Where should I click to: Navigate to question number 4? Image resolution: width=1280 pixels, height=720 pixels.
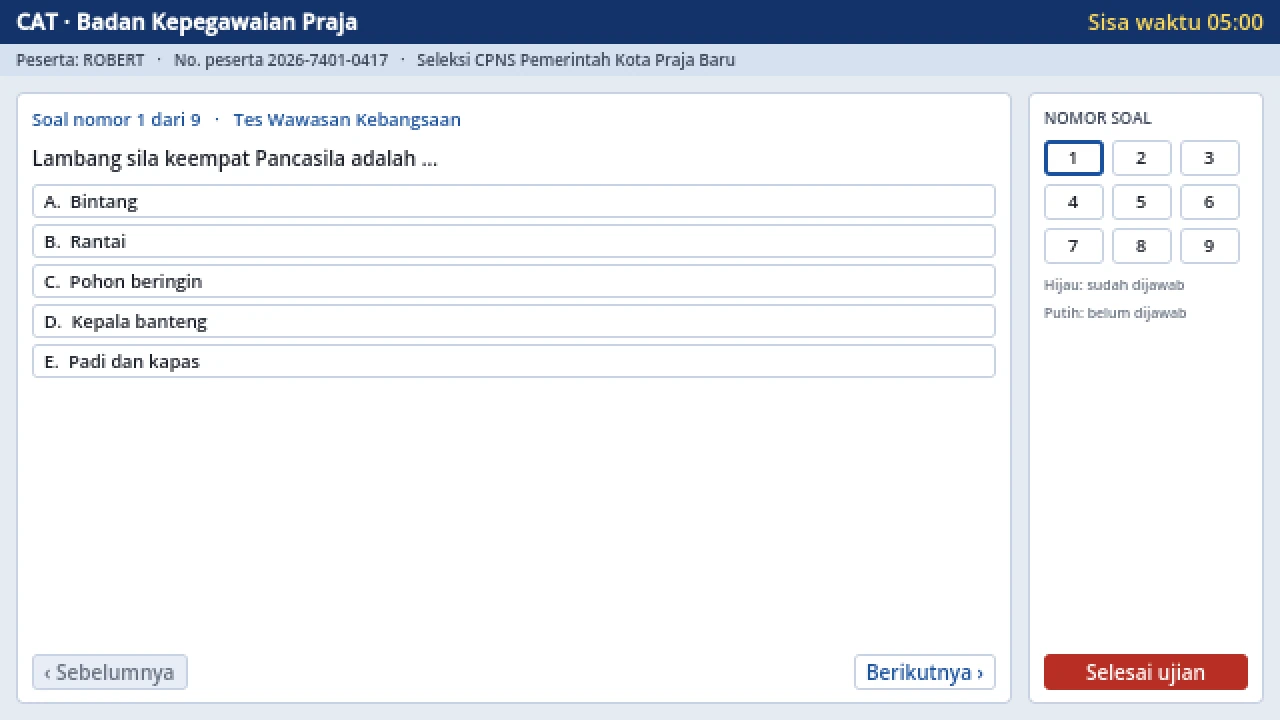1074,202
